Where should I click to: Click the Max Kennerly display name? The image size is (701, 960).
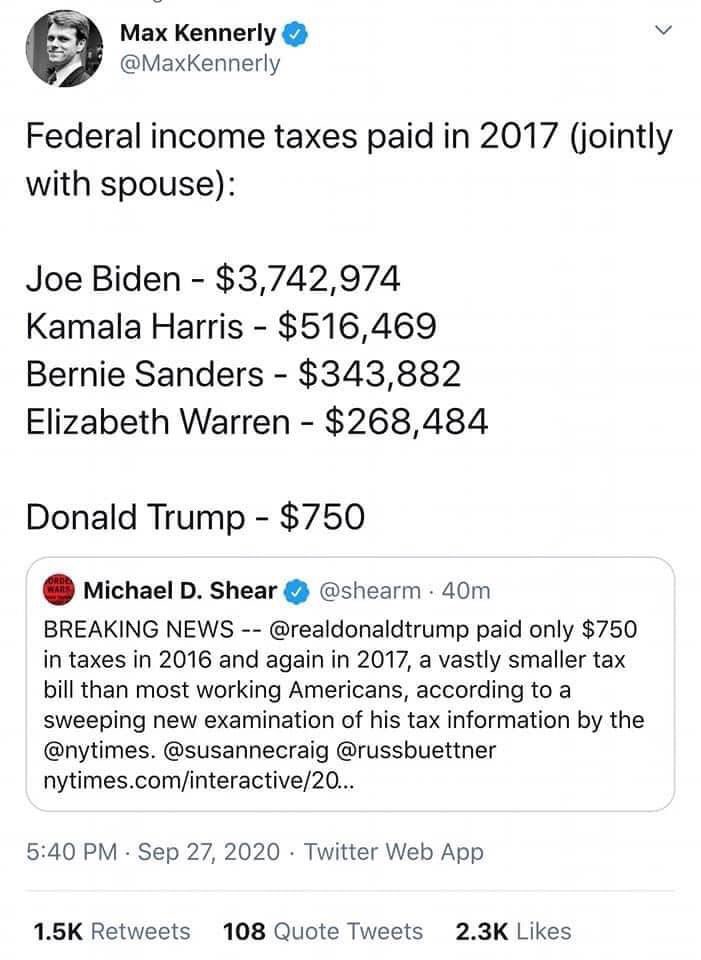[198, 33]
